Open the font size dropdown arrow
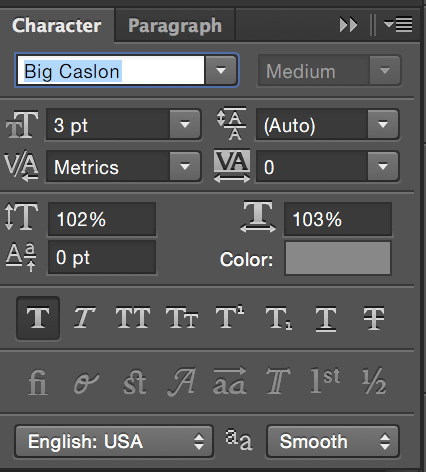Image resolution: width=426 pixels, height=472 pixels. tap(185, 124)
